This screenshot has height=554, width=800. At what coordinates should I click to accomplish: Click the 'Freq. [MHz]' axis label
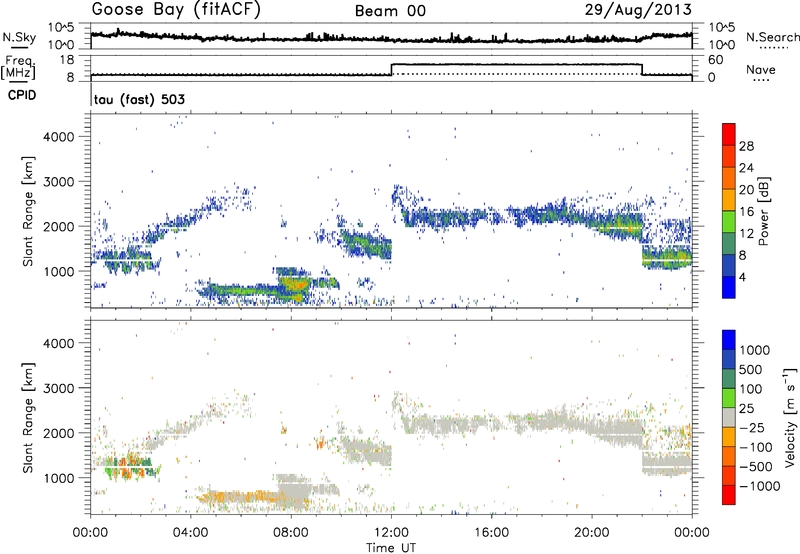(x=19, y=68)
